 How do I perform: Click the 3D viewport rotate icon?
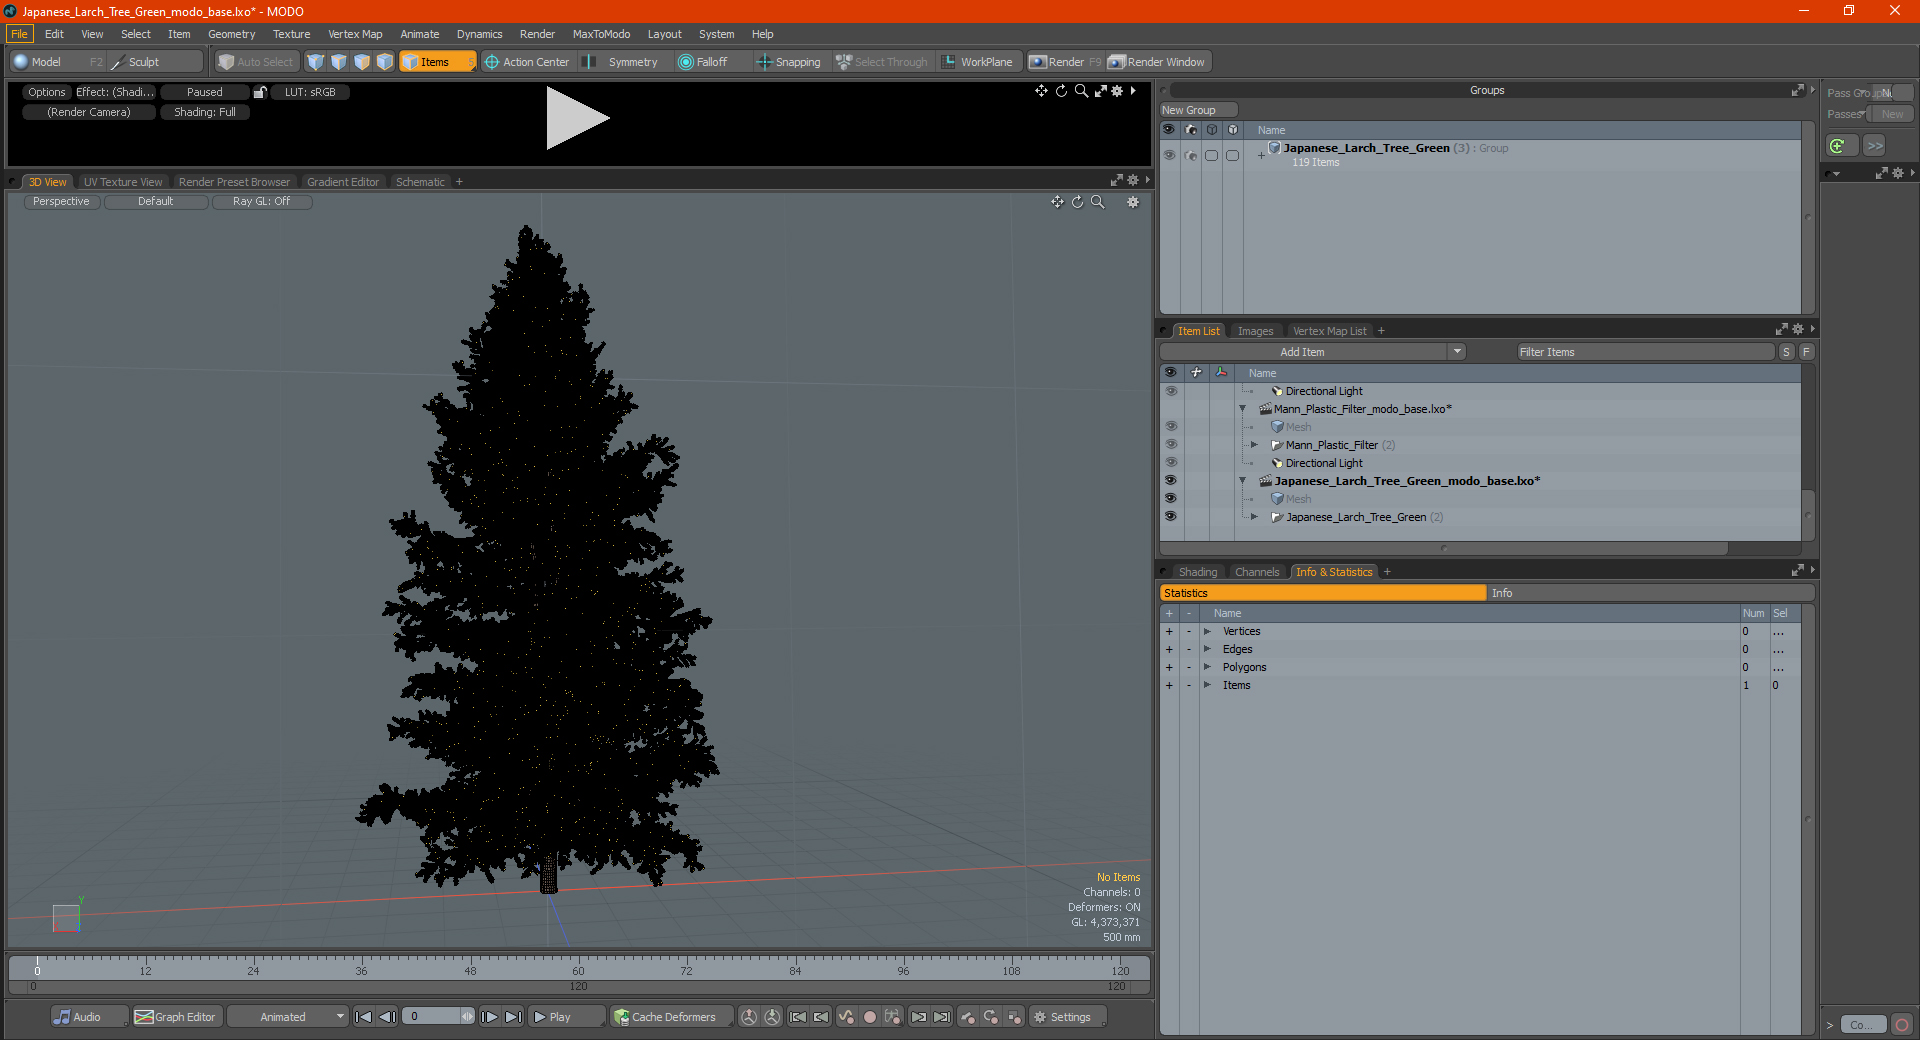(x=1078, y=202)
